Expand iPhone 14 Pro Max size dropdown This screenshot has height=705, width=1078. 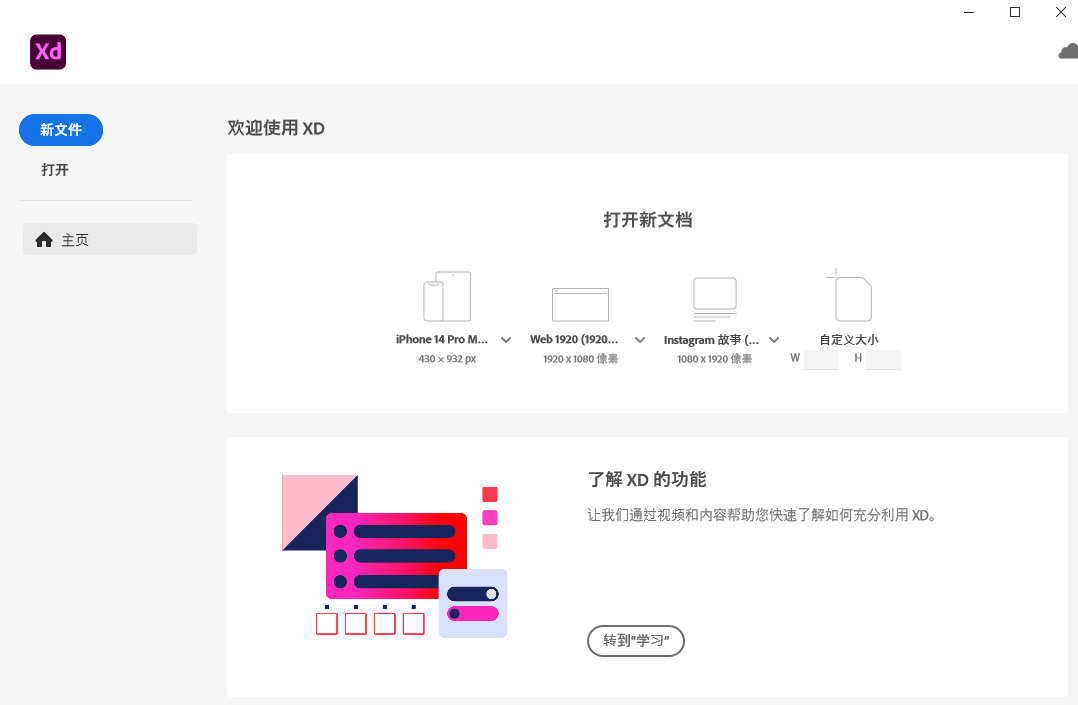tap(506, 340)
